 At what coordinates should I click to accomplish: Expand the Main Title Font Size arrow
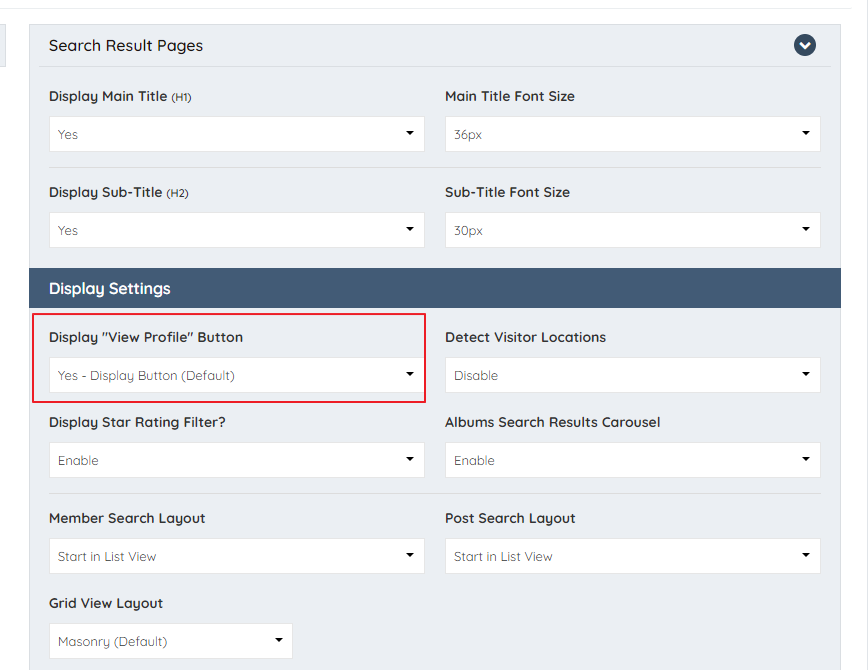[x=806, y=134]
